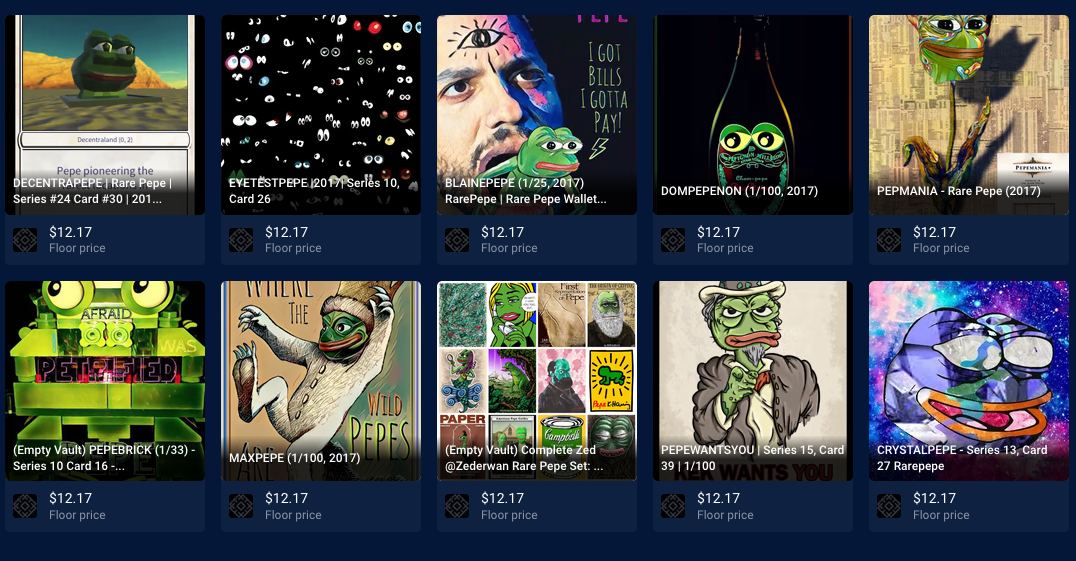
Task: Open the Complete Zed Rare Pepe Set thumbnail
Action: tap(537, 381)
